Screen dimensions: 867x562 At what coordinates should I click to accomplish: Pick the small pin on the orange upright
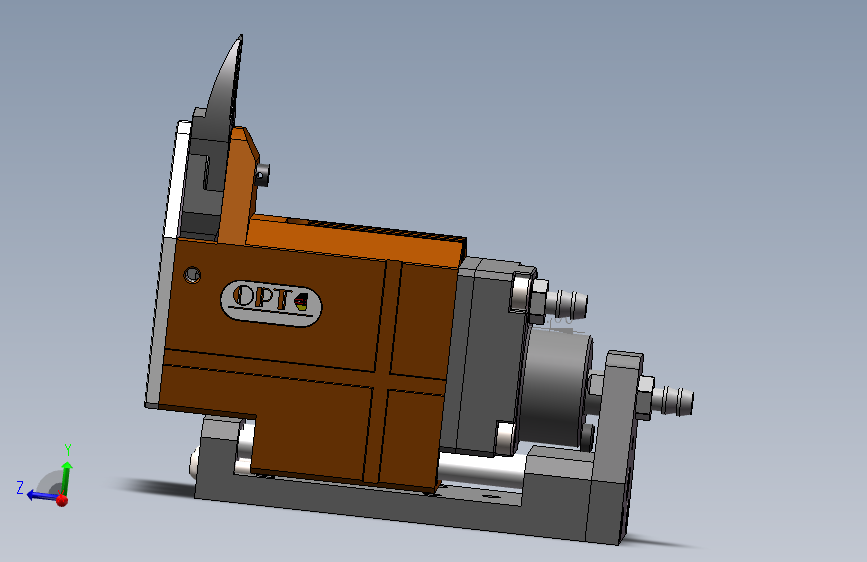click(262, 174)
